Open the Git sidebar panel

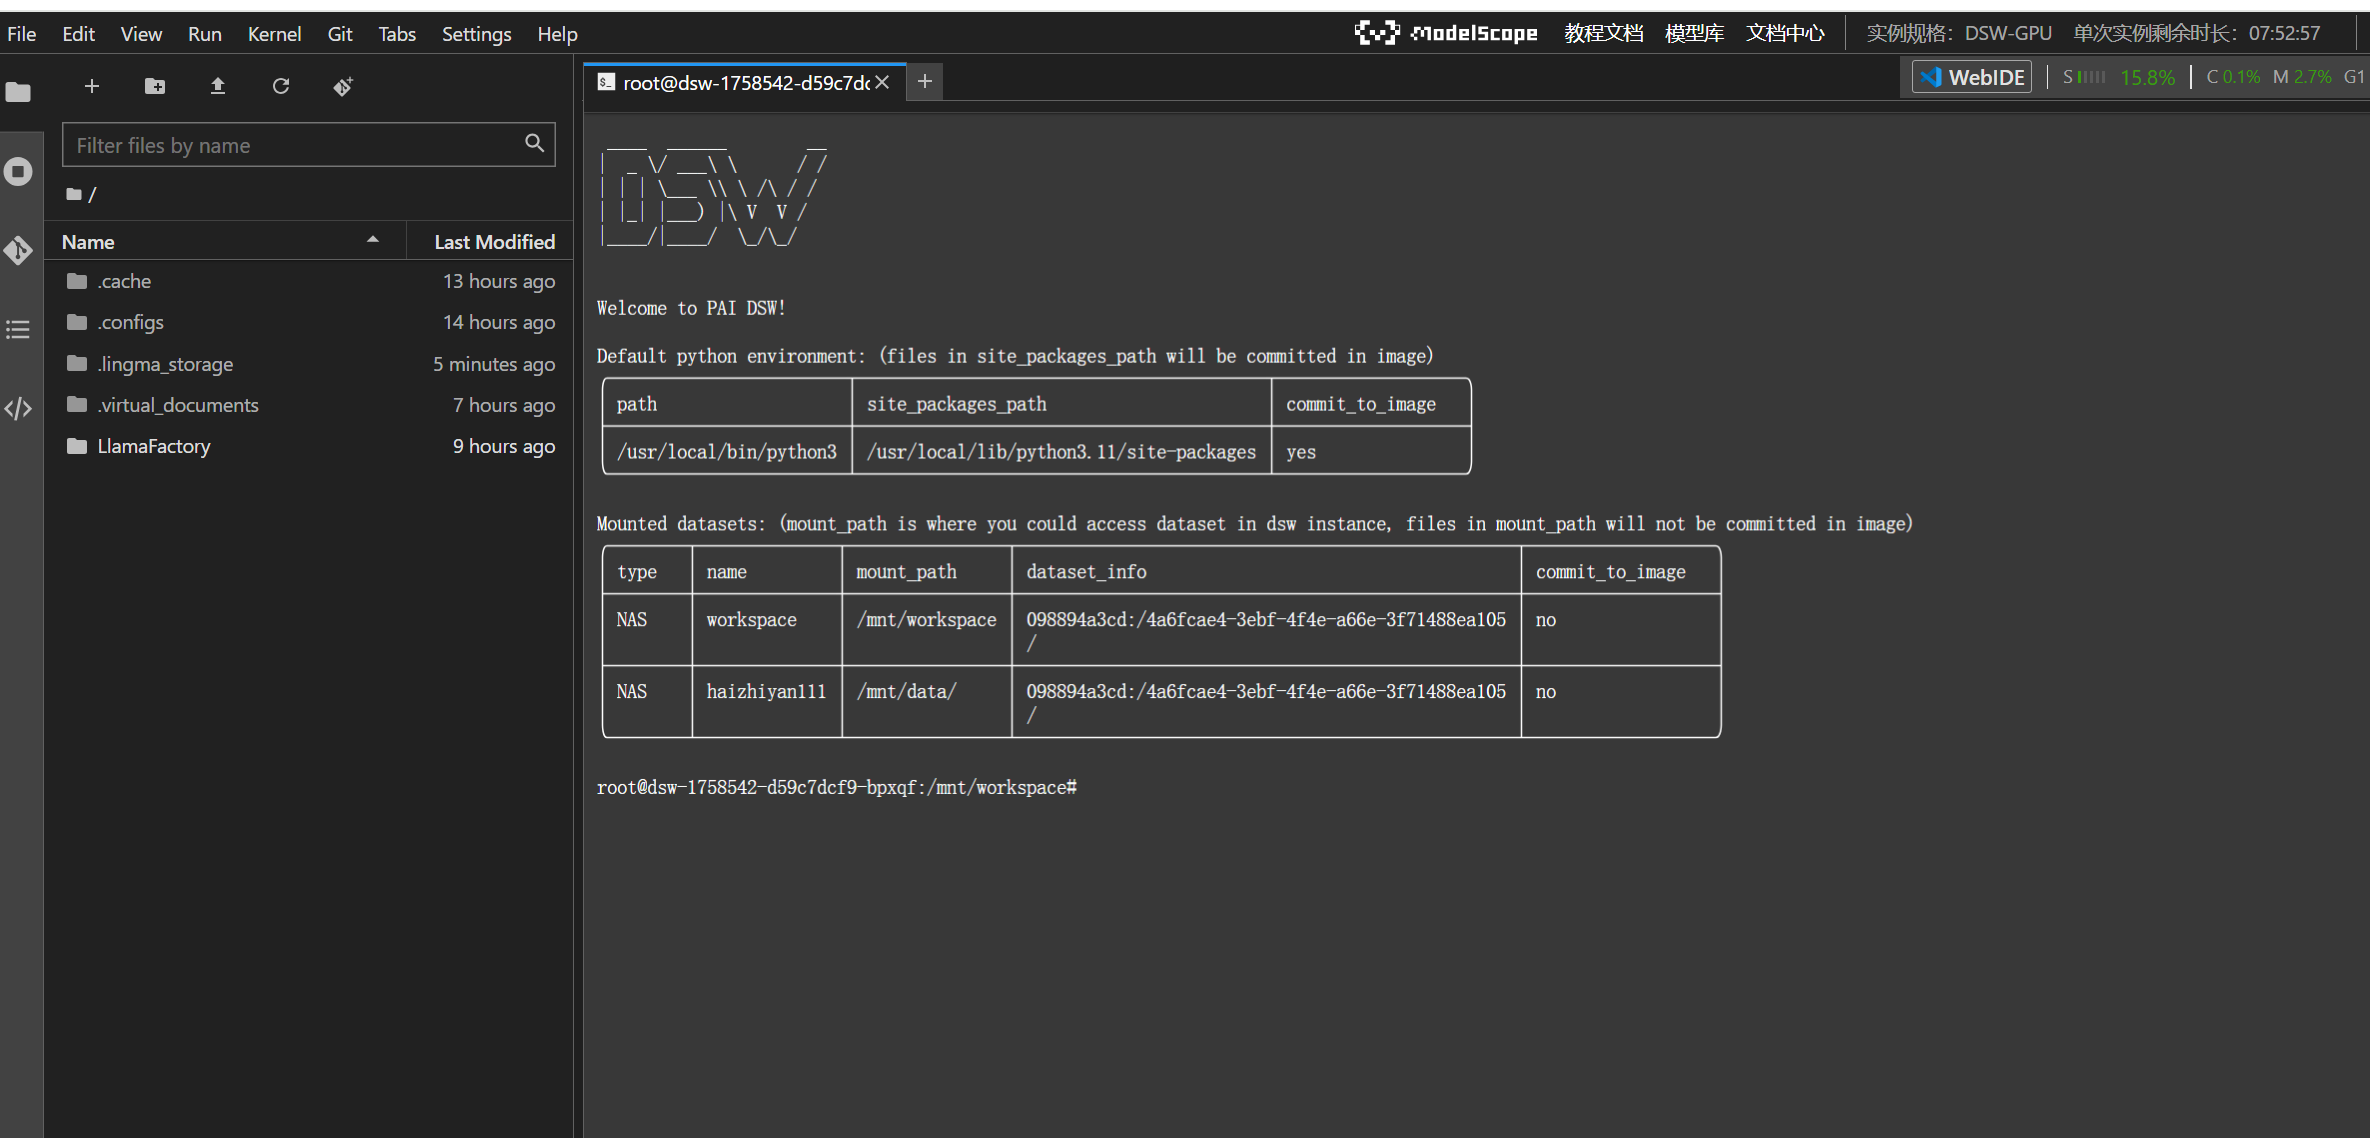(18, 250)
